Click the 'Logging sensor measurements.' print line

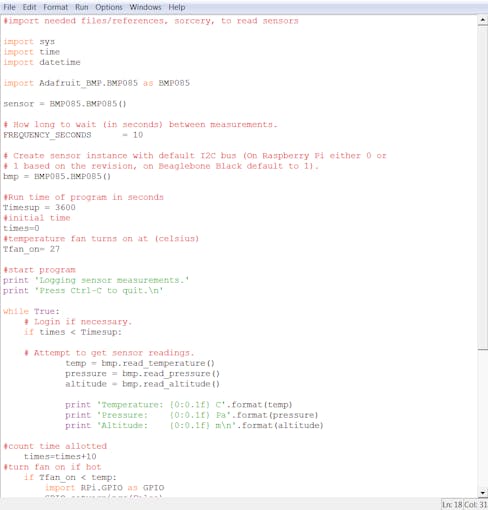pyautogui.click(x=96, y=280)
